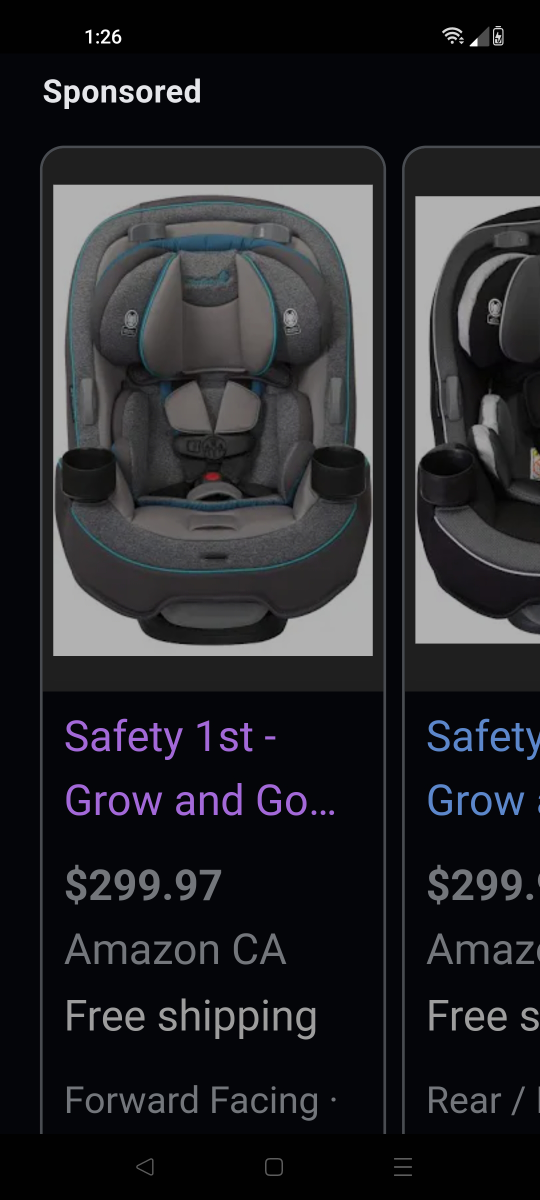Tap the partially visible seller on second card
Screen dimensions: 540x1200
point(483,950)
